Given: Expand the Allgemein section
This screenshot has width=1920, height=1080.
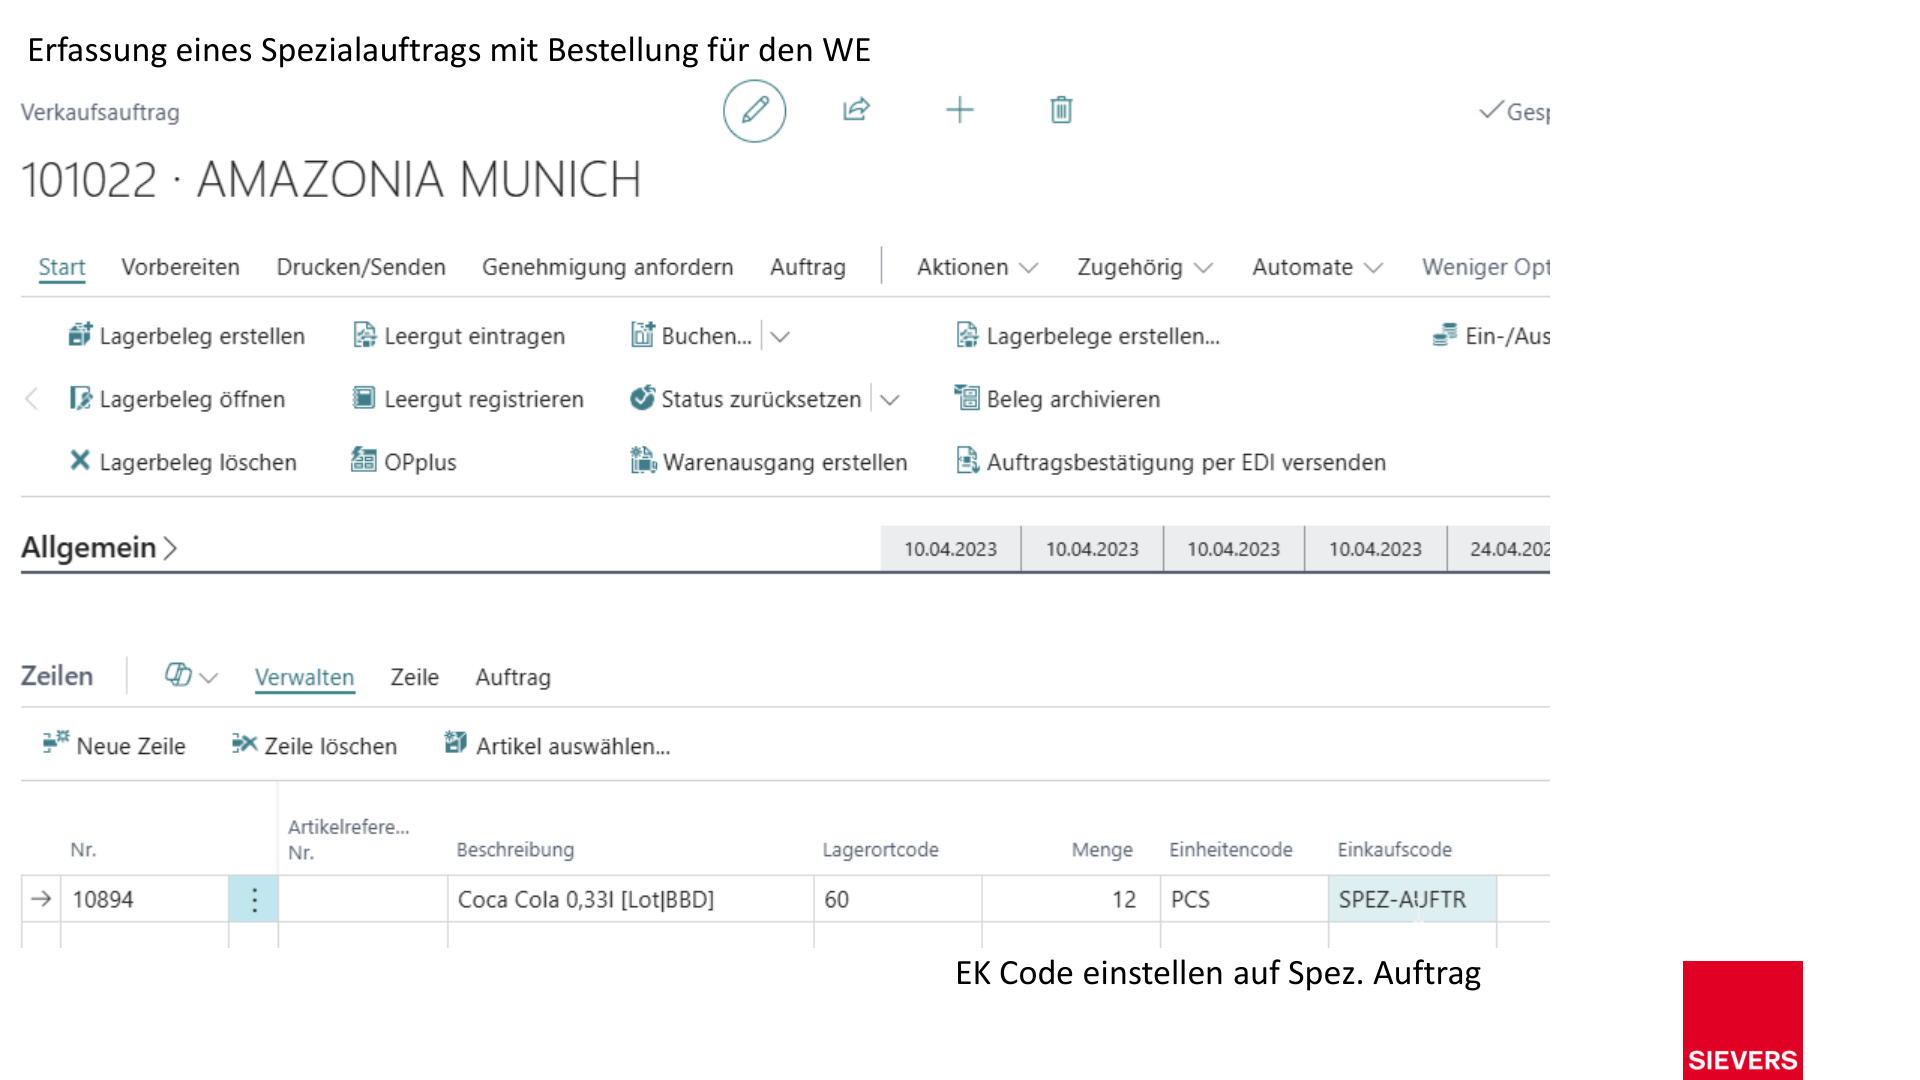Looking at the screenshot, I should (99, 548).
